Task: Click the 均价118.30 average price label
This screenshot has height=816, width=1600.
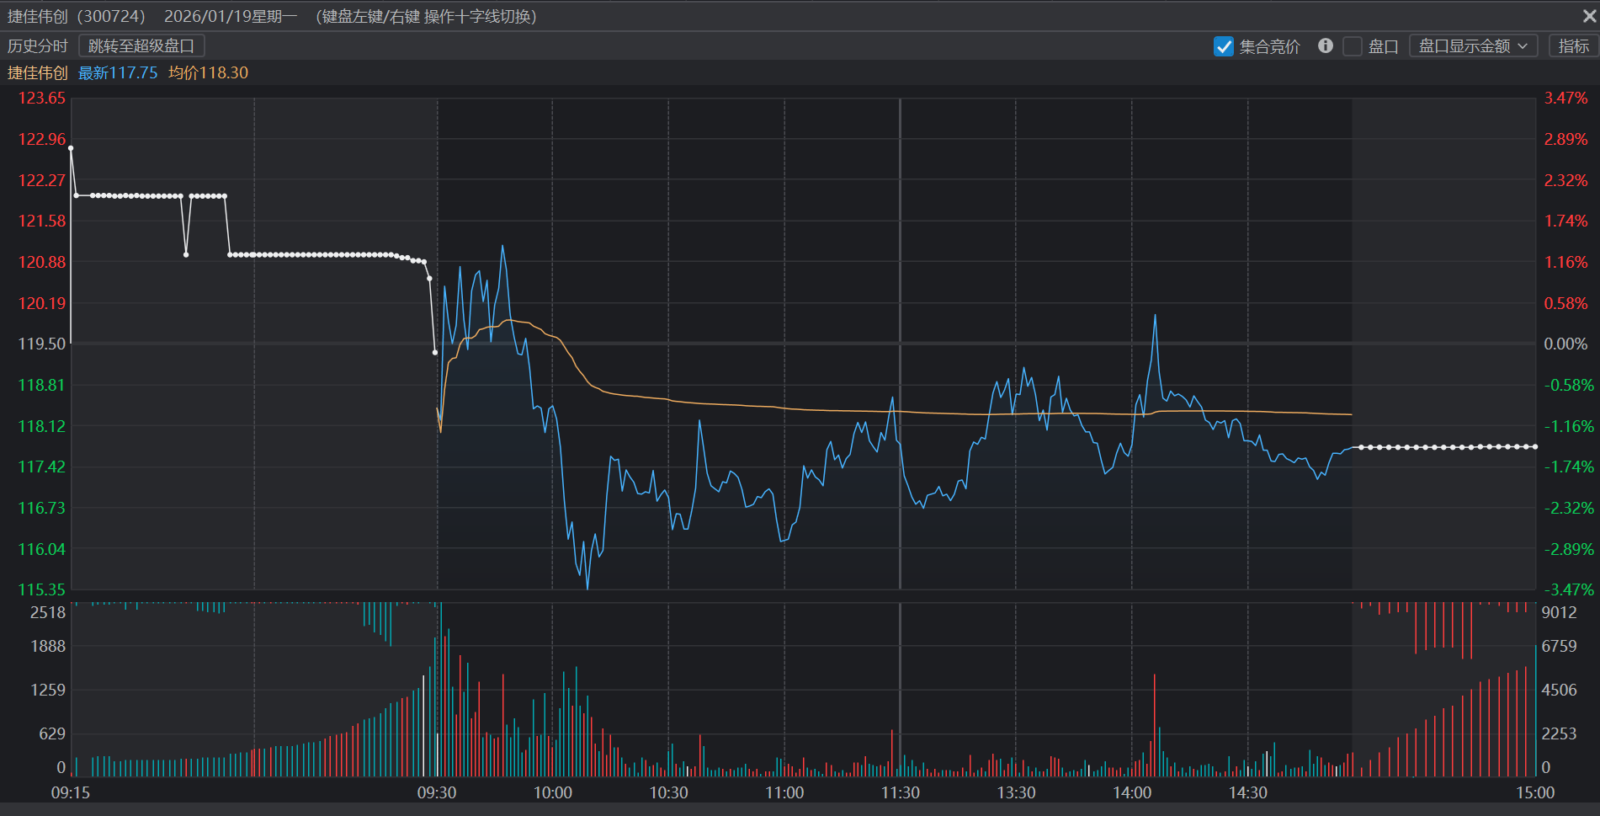Action: click(208, 73)
